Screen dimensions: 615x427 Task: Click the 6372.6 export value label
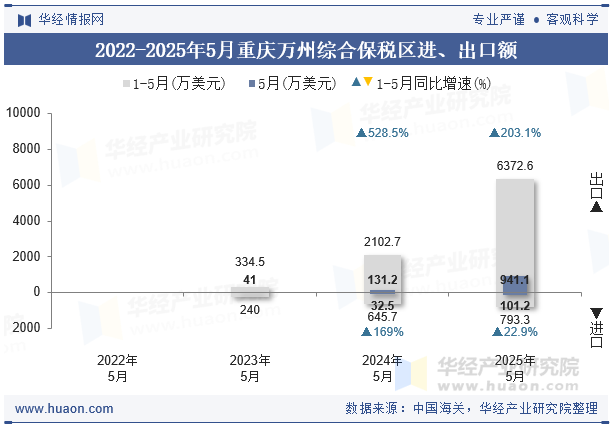click(515, 166)
